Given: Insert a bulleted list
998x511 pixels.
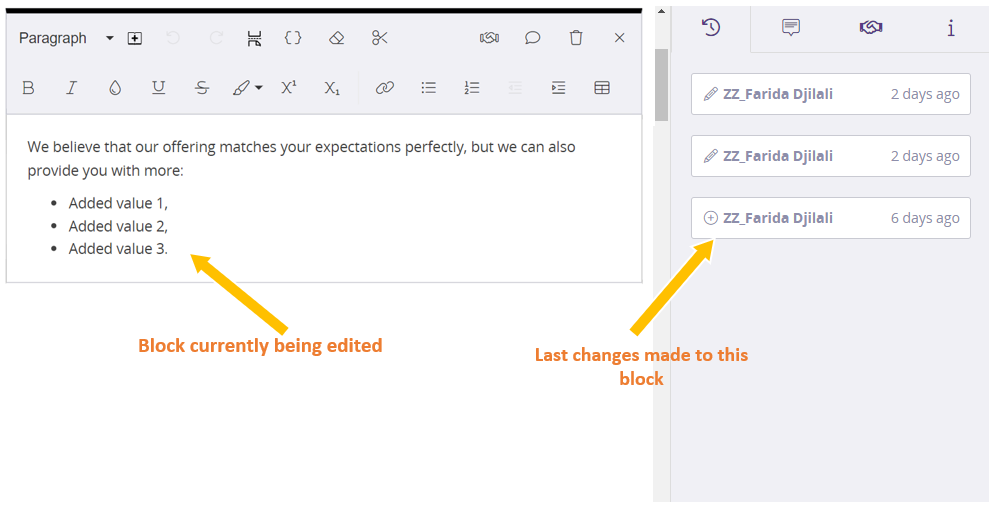Looking at the screenshot, I should coord(429,88).
